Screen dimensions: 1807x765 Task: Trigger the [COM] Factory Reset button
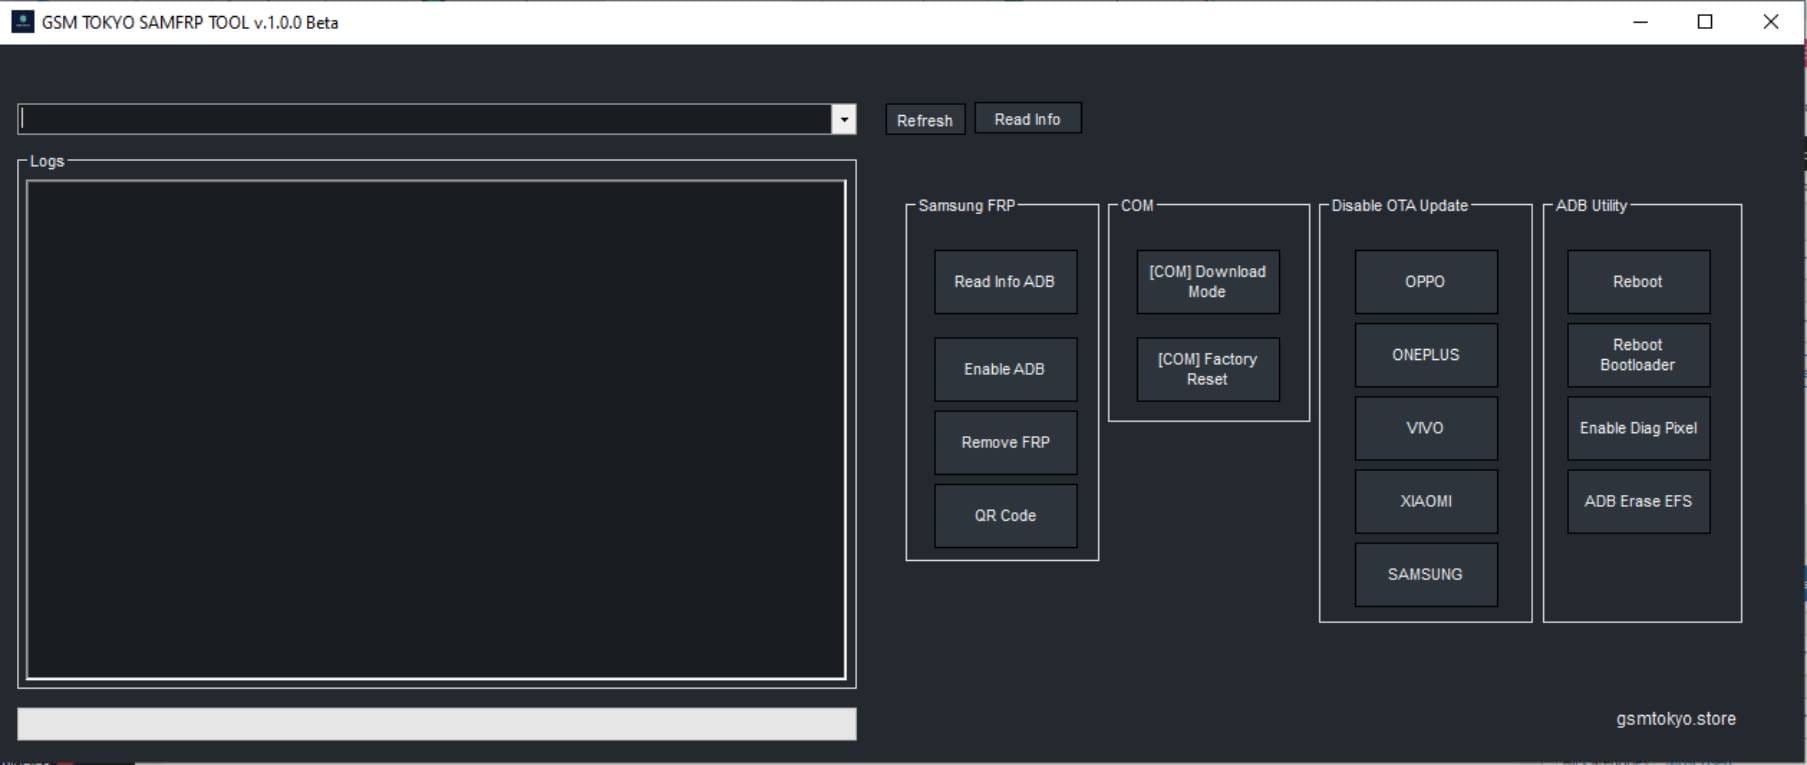tap(1207, 369)
